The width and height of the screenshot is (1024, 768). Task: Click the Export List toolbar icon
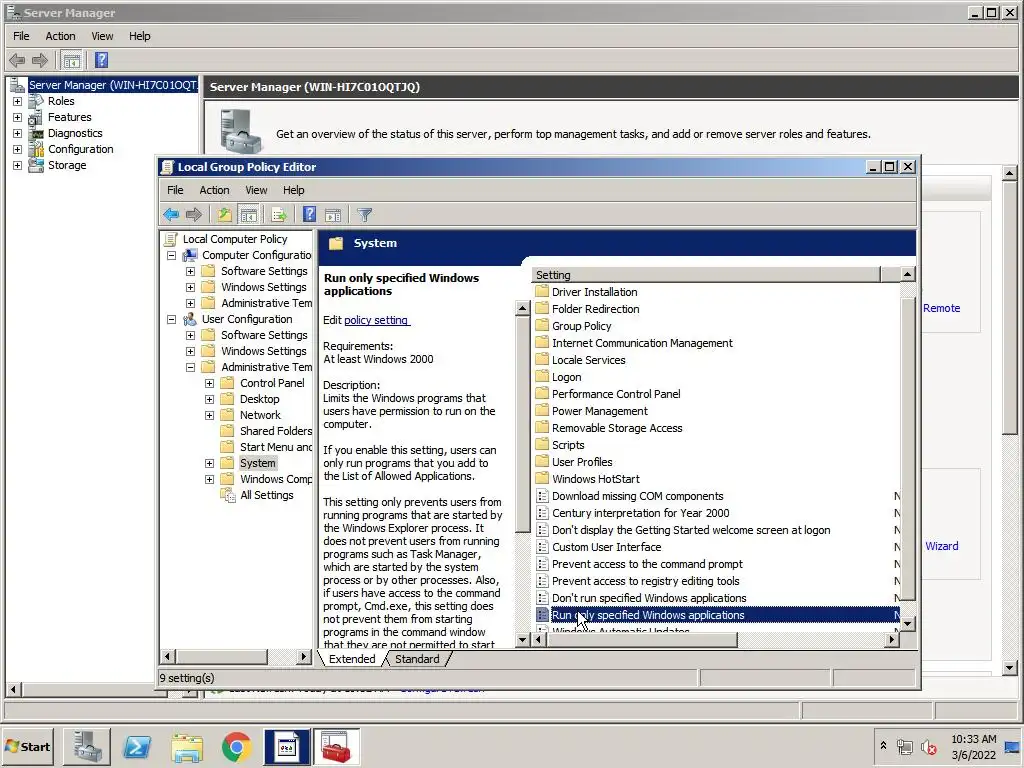(x=279, y=214)
